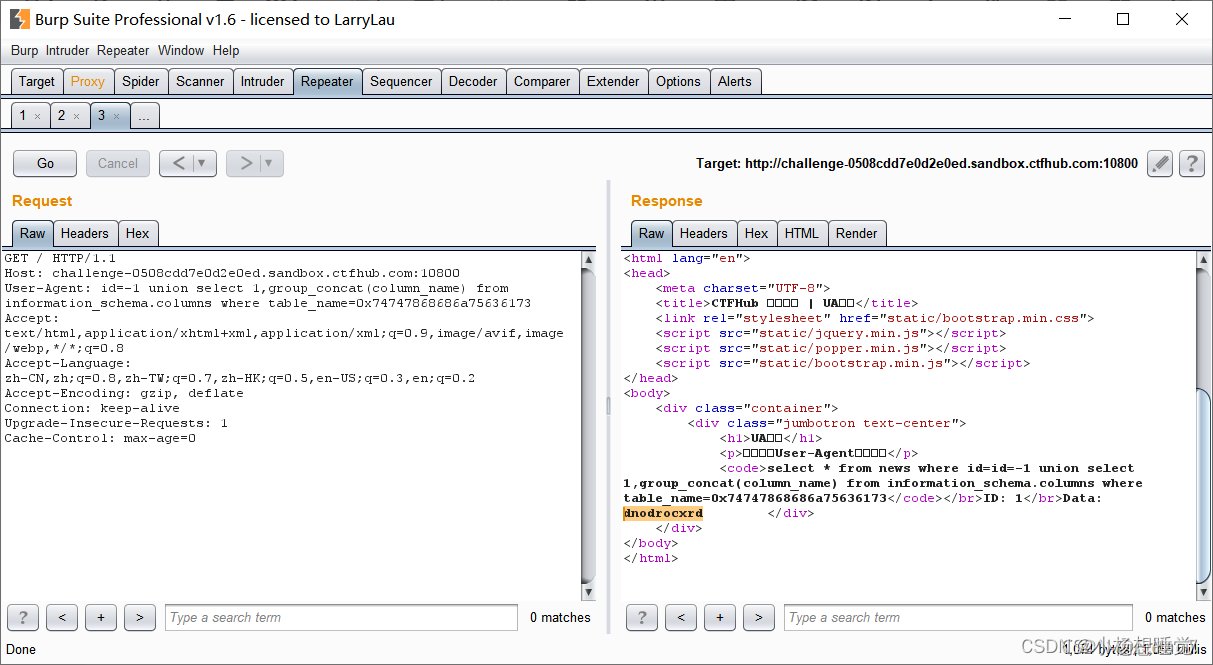
Task: Click request search plus options button
Action: click(101, 617)
